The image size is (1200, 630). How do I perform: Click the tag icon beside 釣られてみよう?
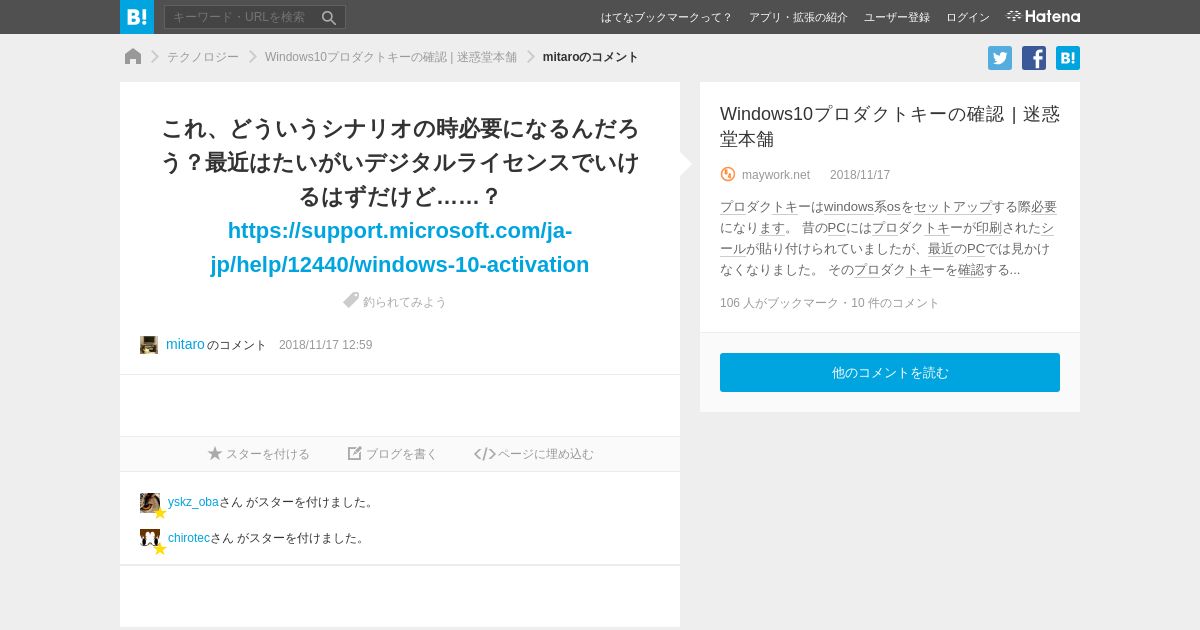point(351,300)
